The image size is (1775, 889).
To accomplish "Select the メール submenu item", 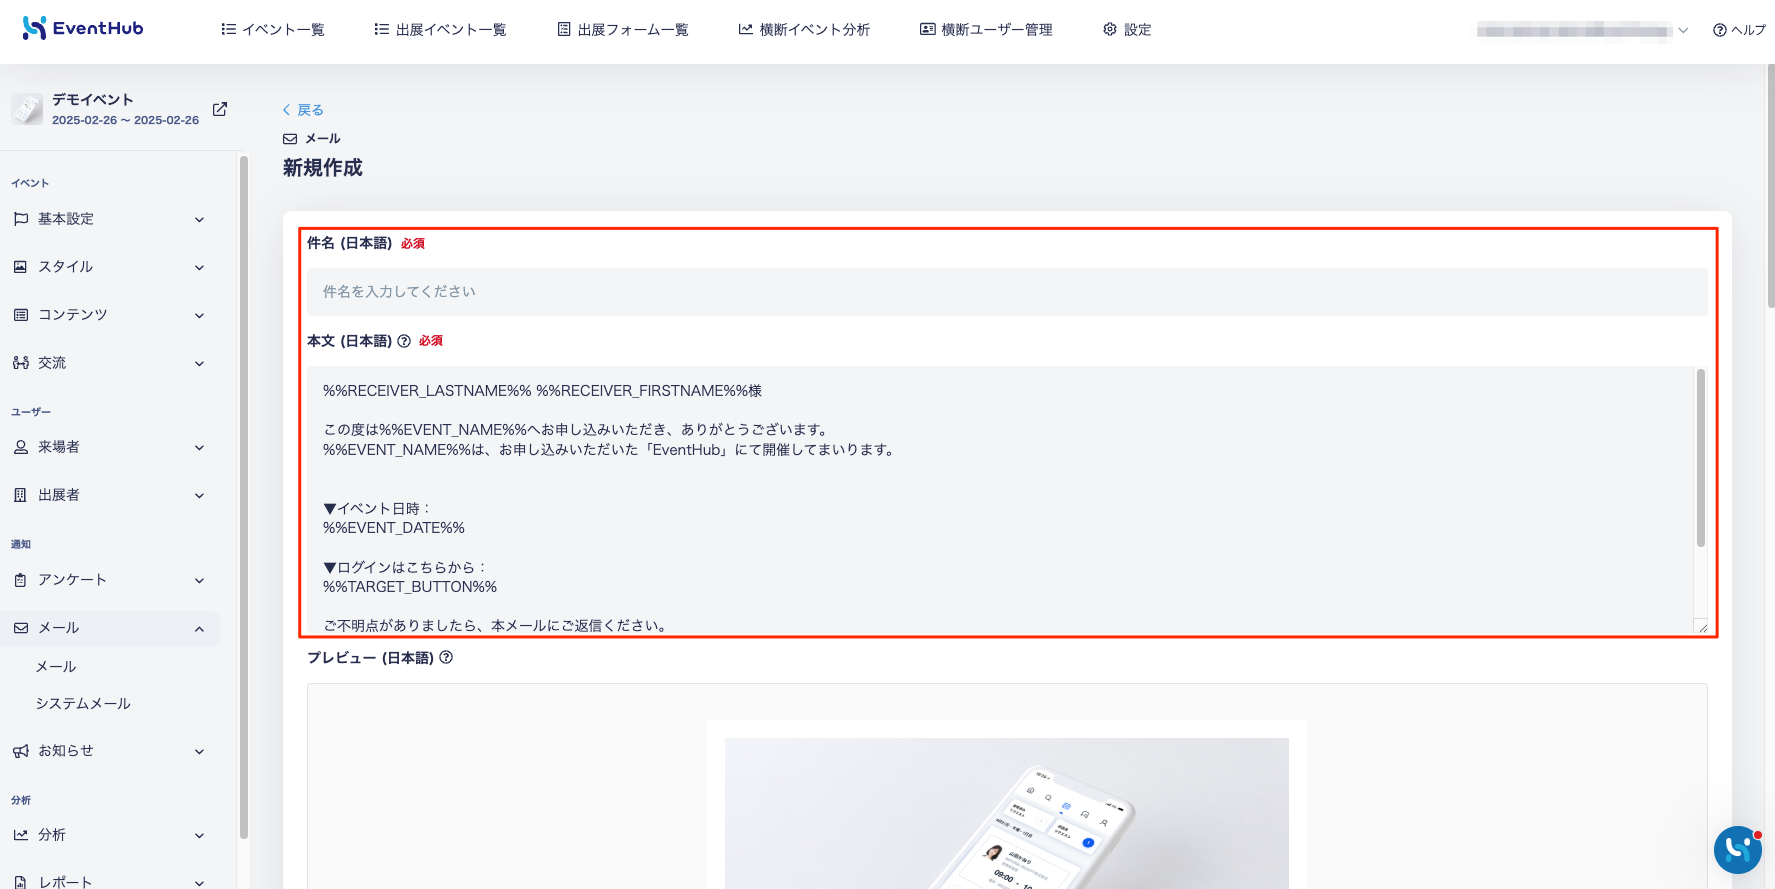I will [56, 667].
